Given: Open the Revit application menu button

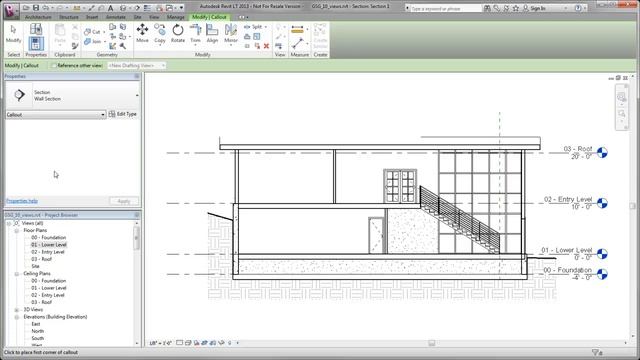Looking at the screenshot, I should tap(11, 10).
